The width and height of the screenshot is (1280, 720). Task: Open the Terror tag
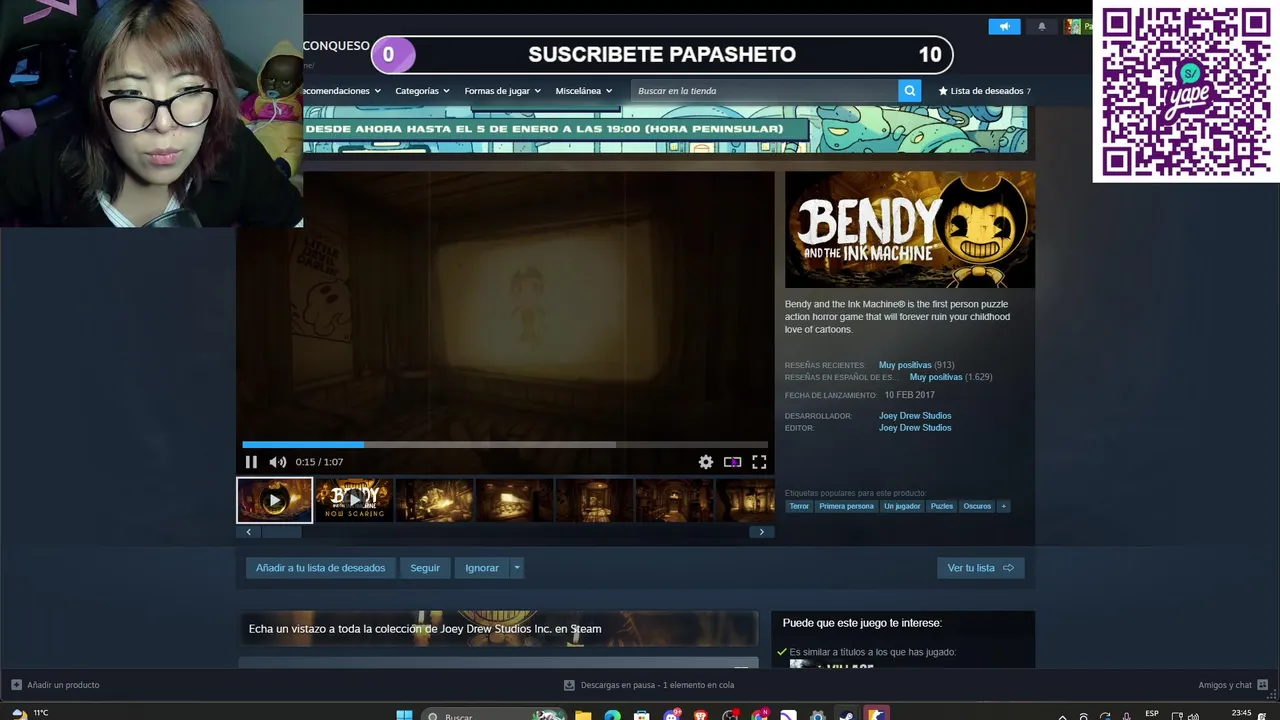799,506
